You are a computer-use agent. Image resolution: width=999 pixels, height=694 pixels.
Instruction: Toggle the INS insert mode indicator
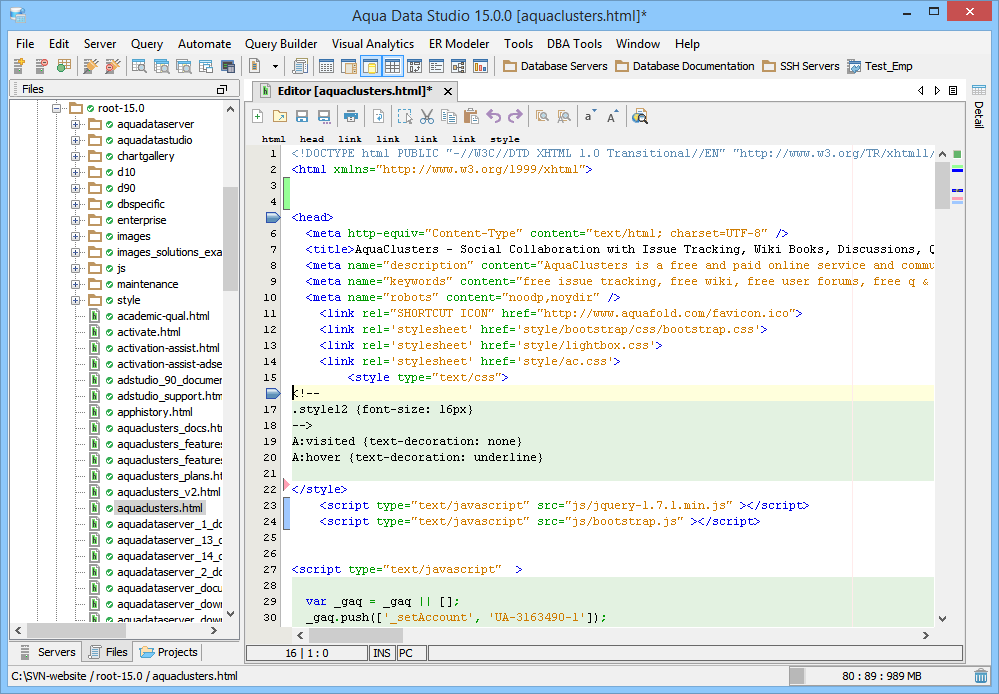[x=382, y=653]
